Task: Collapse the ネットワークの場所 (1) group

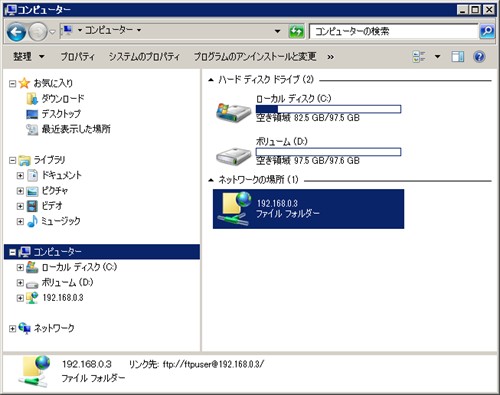Action: tap(211, 180)
